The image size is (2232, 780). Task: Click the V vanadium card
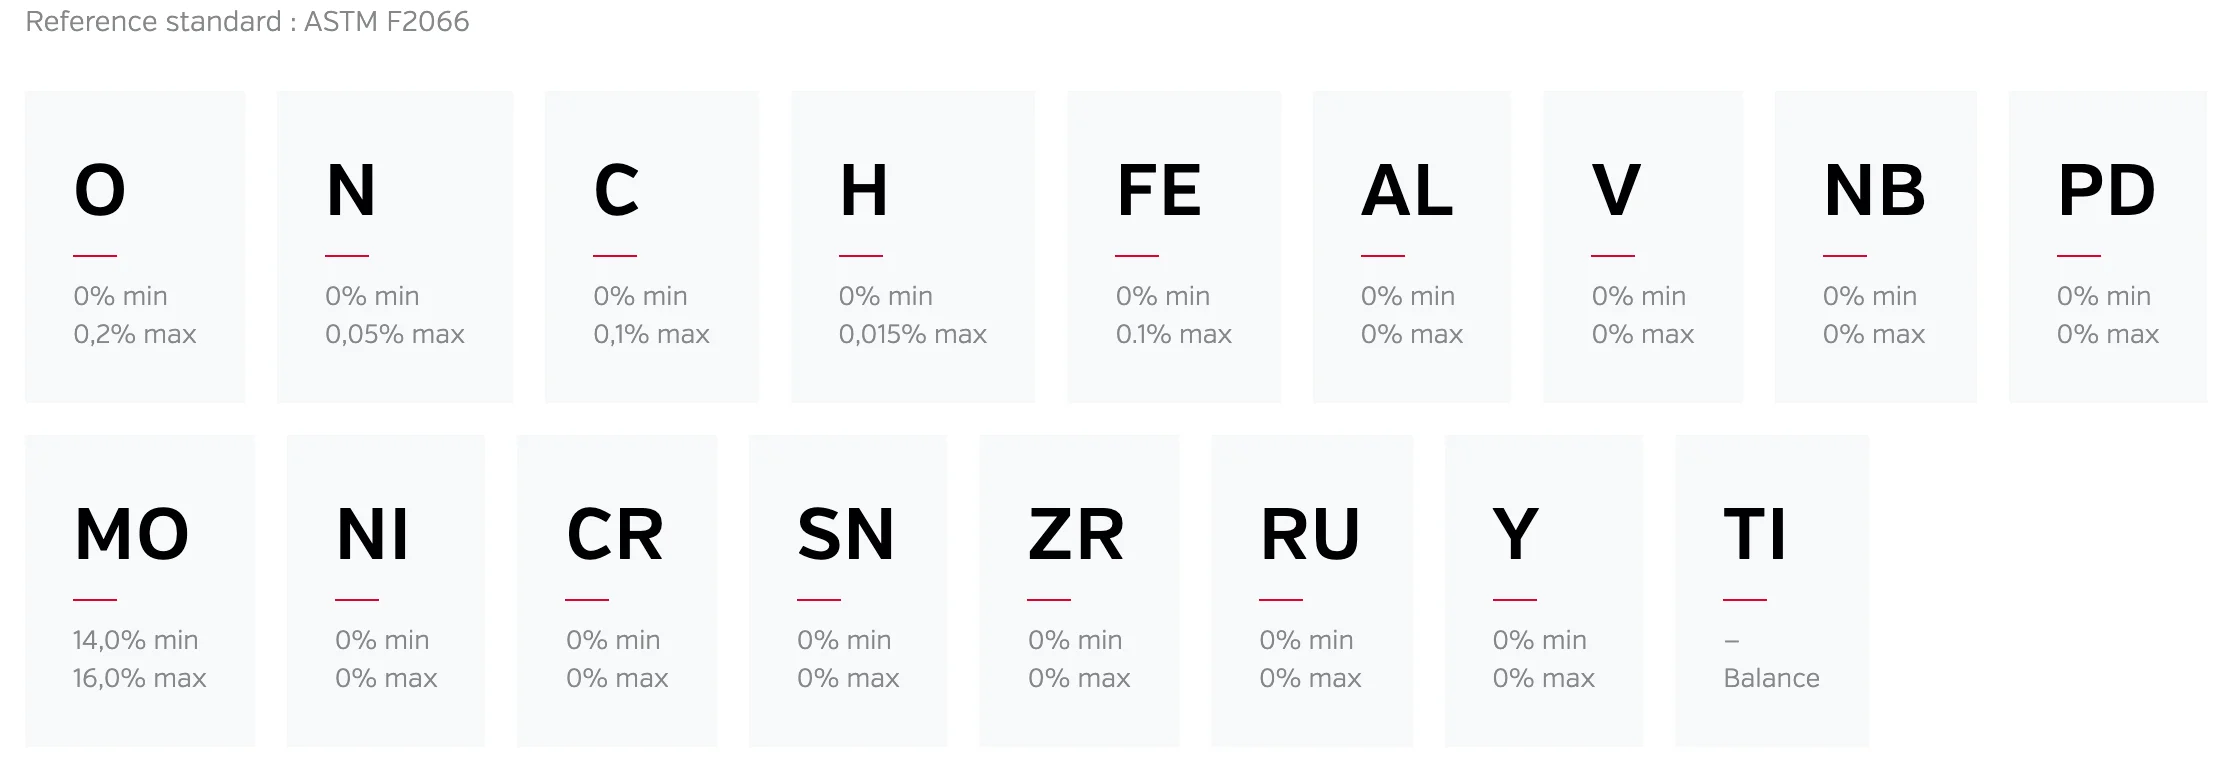click(1643, 247)
